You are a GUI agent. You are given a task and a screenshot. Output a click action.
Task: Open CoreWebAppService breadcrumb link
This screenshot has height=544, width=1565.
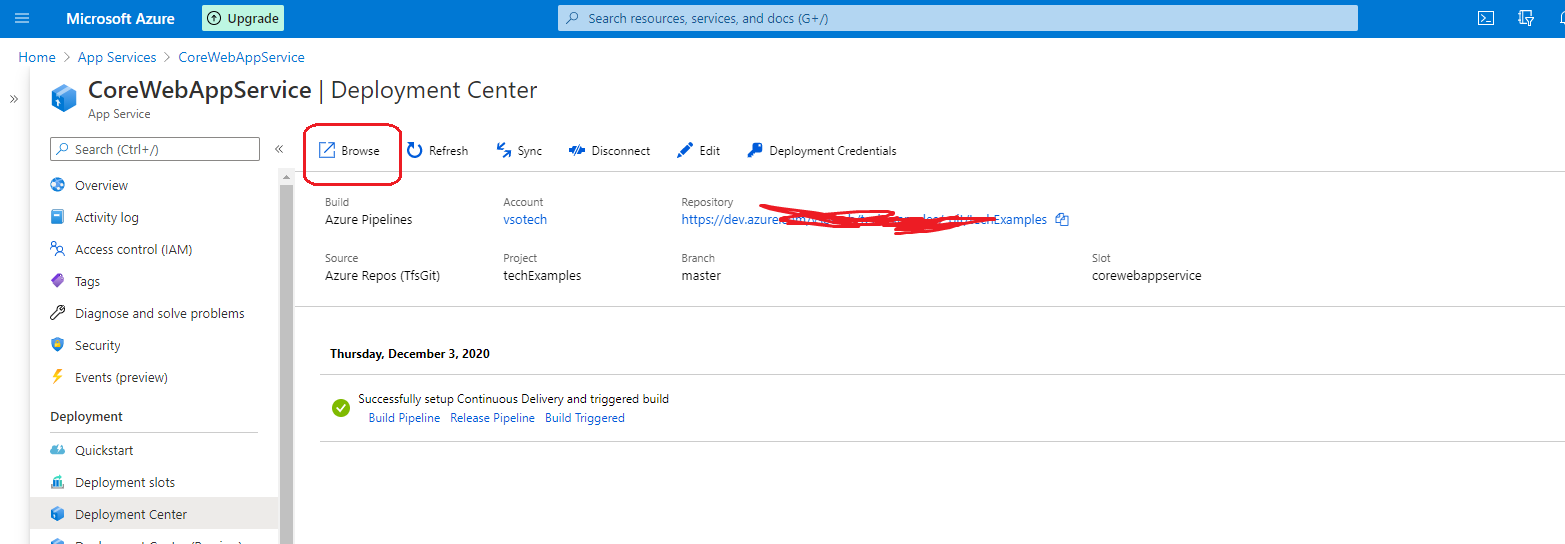pyautogui.click(x=241, y=57)
